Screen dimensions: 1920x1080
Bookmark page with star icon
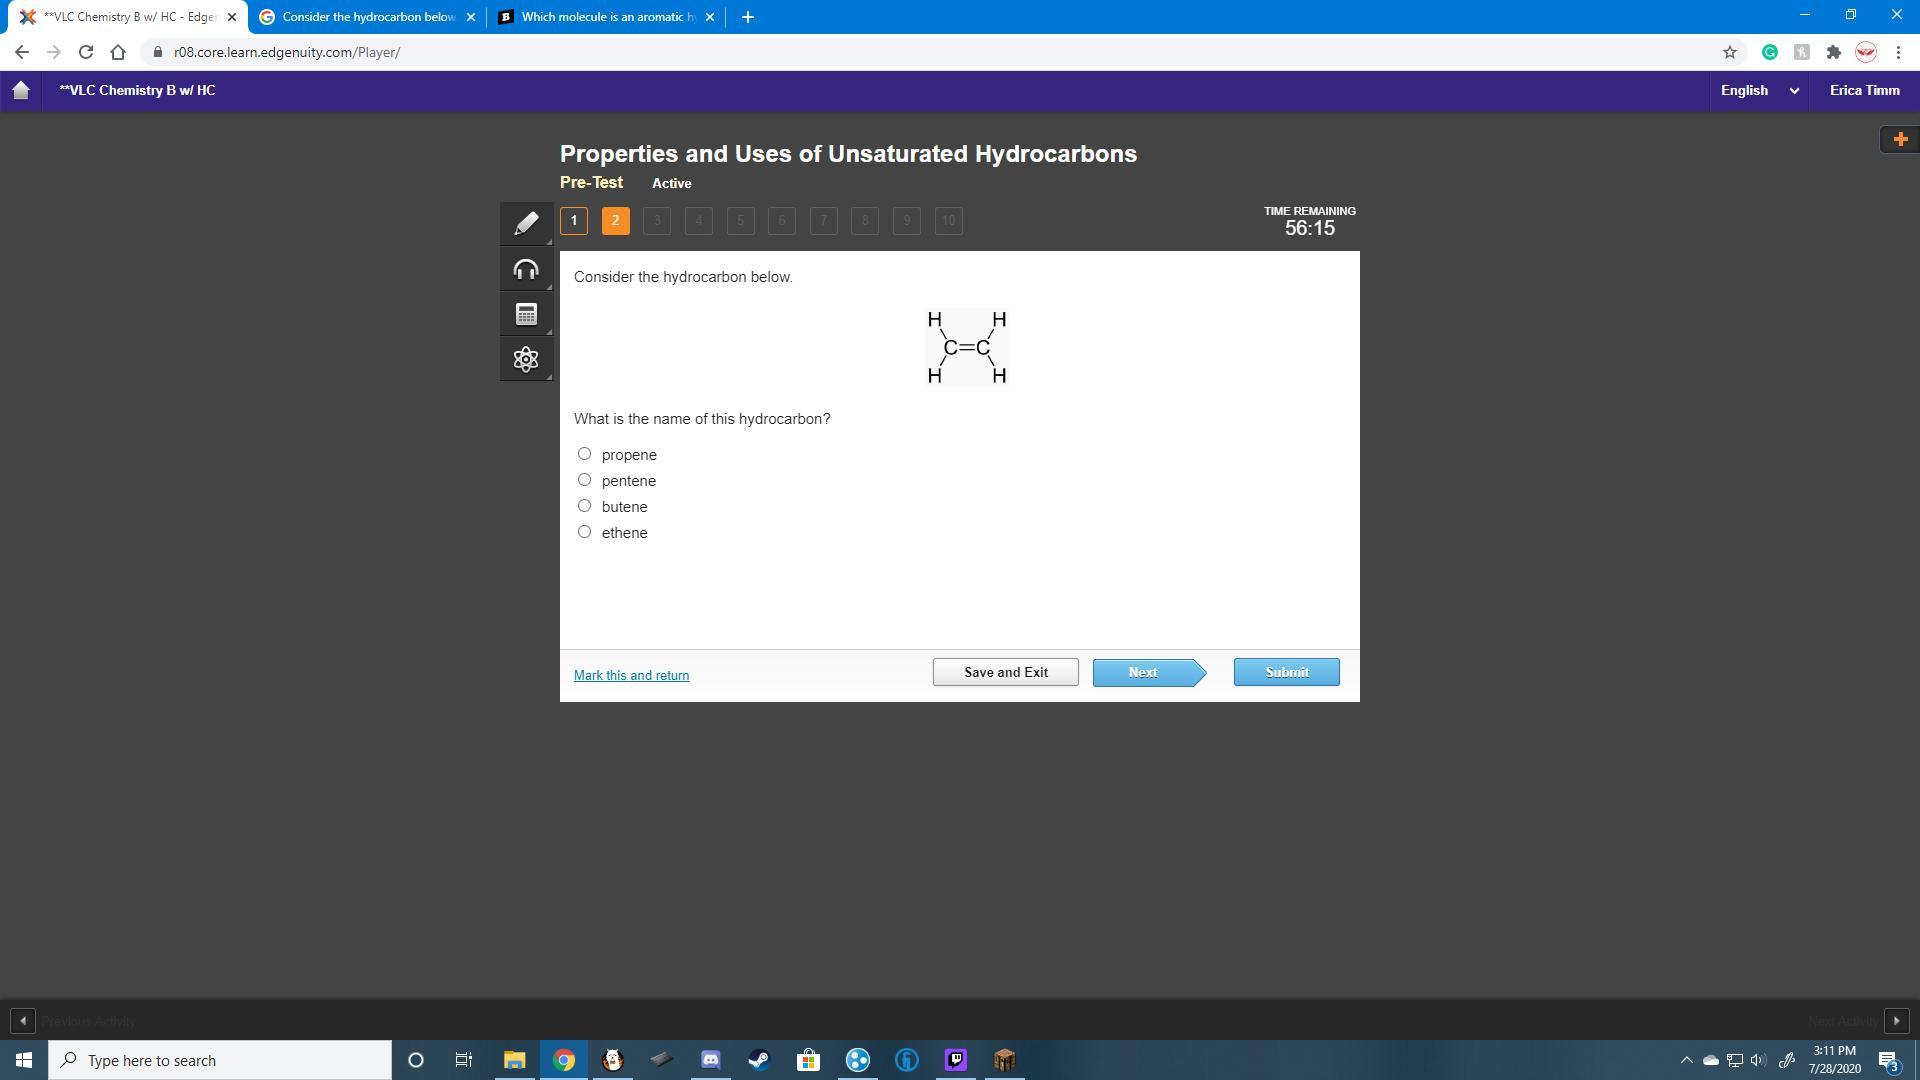click(x=1729, y=52)
